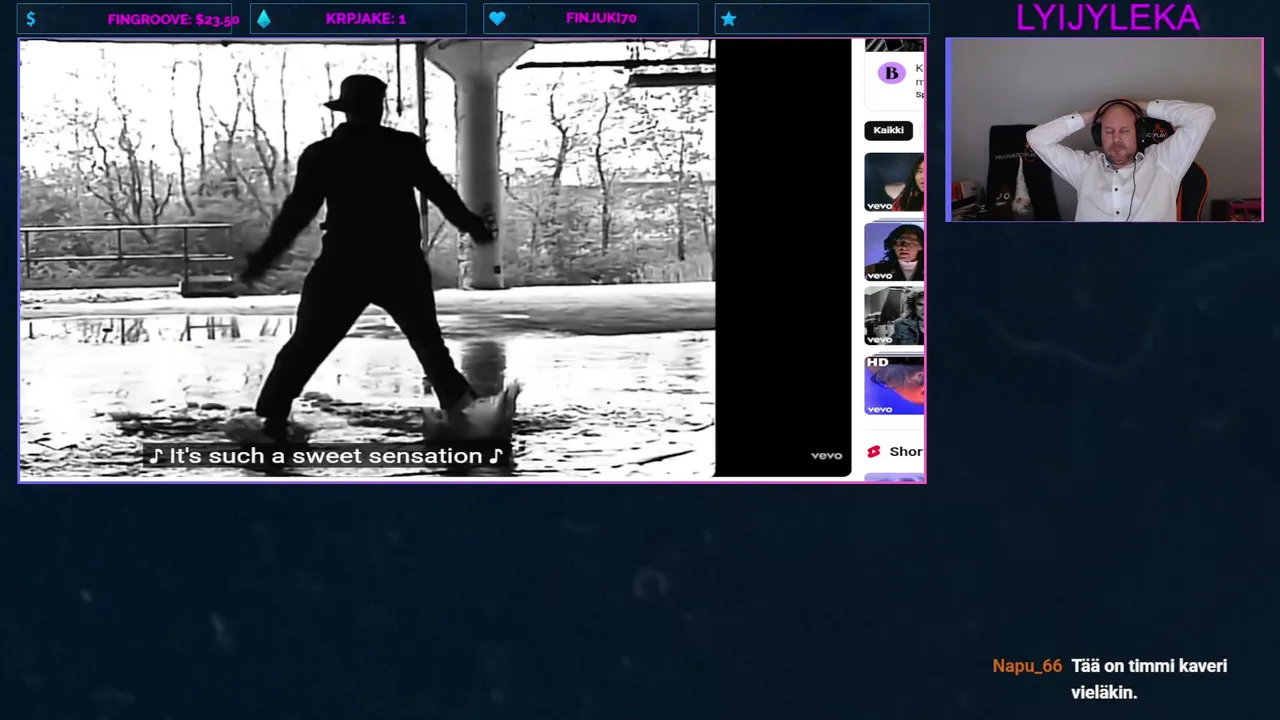The height and width of the screenshot is (720, 1280).
Task: Click the red Shorts logo icon
Action: 873,452
